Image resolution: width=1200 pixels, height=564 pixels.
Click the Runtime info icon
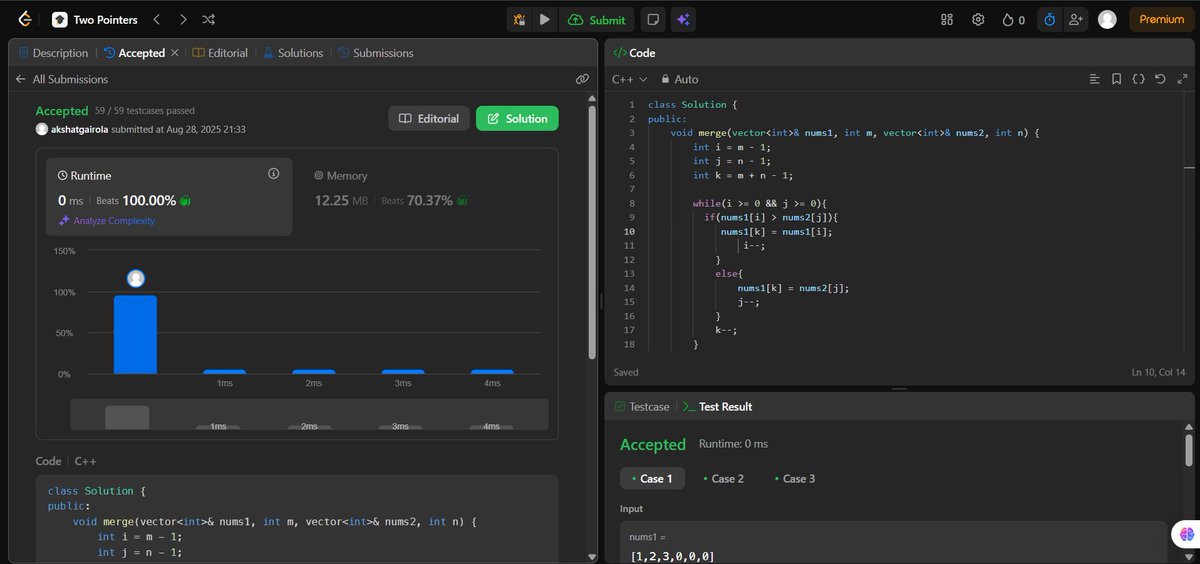(x=273, y=174)
